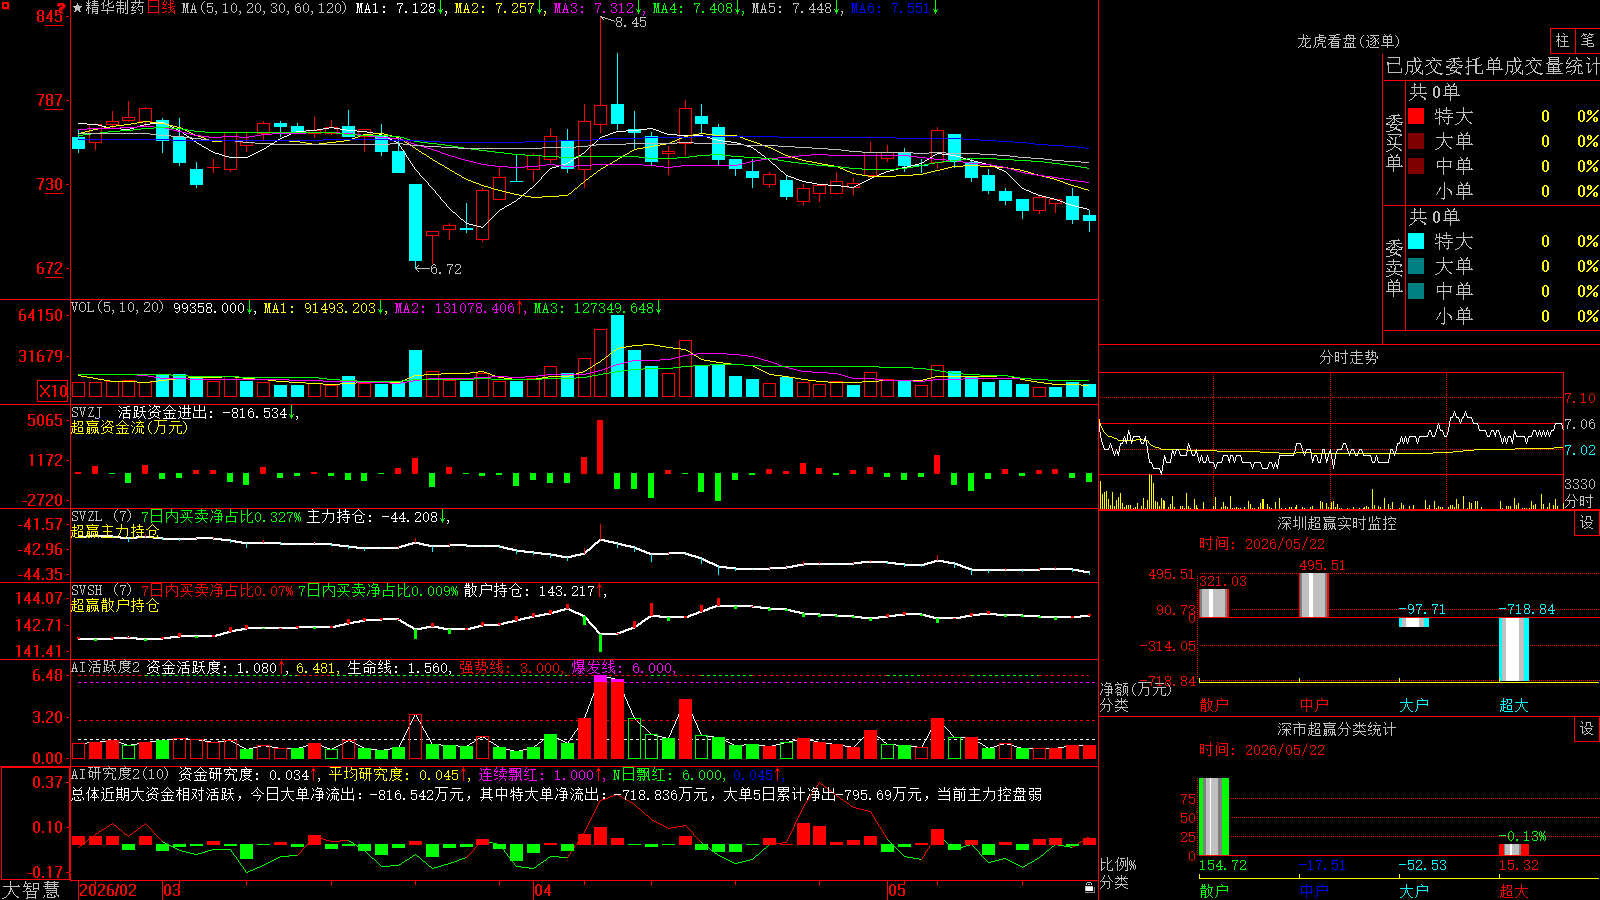
Task: Click the 小单 row under 委卖单
Action: pyautogui.click(x=1503, y=316)
